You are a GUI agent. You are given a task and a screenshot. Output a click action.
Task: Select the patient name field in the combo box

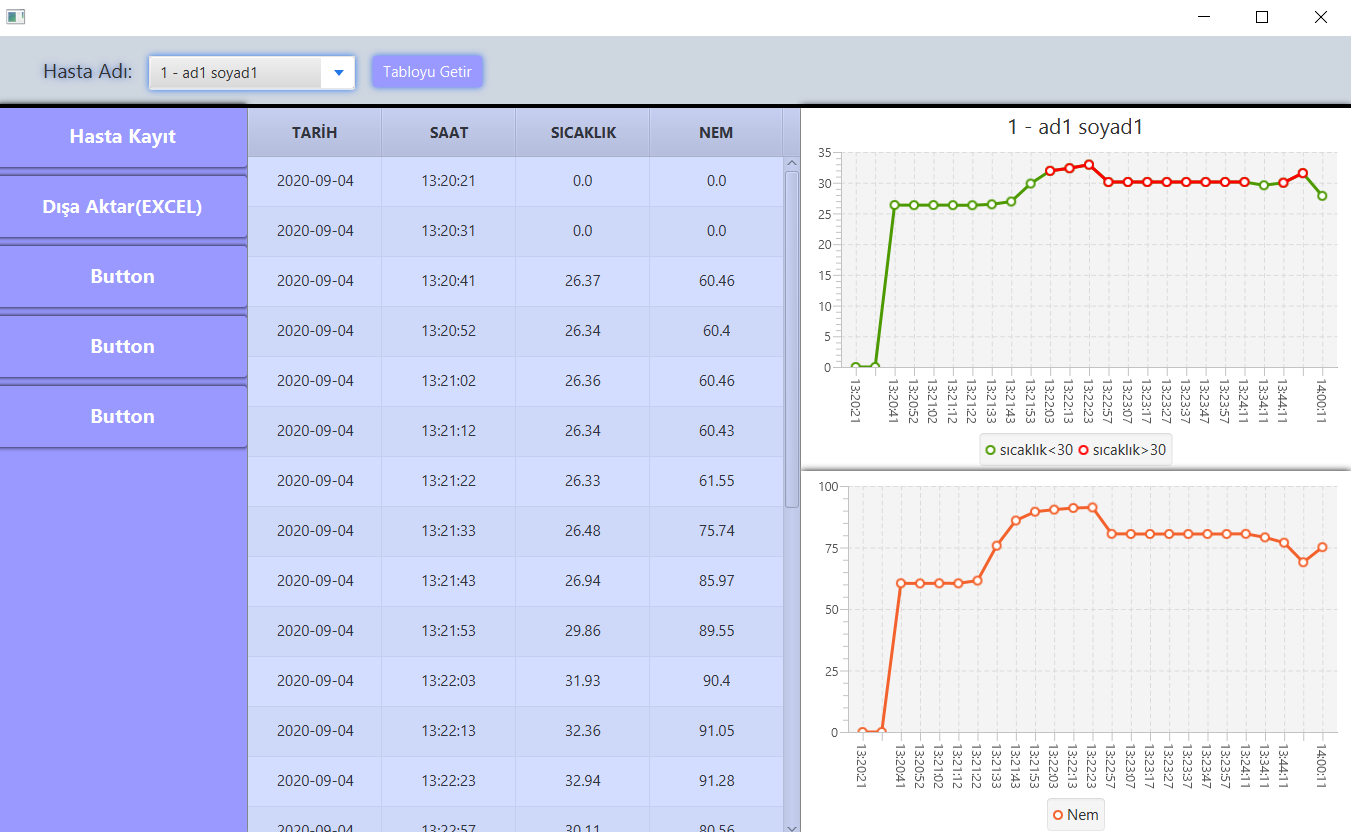(x=230, y=72)
